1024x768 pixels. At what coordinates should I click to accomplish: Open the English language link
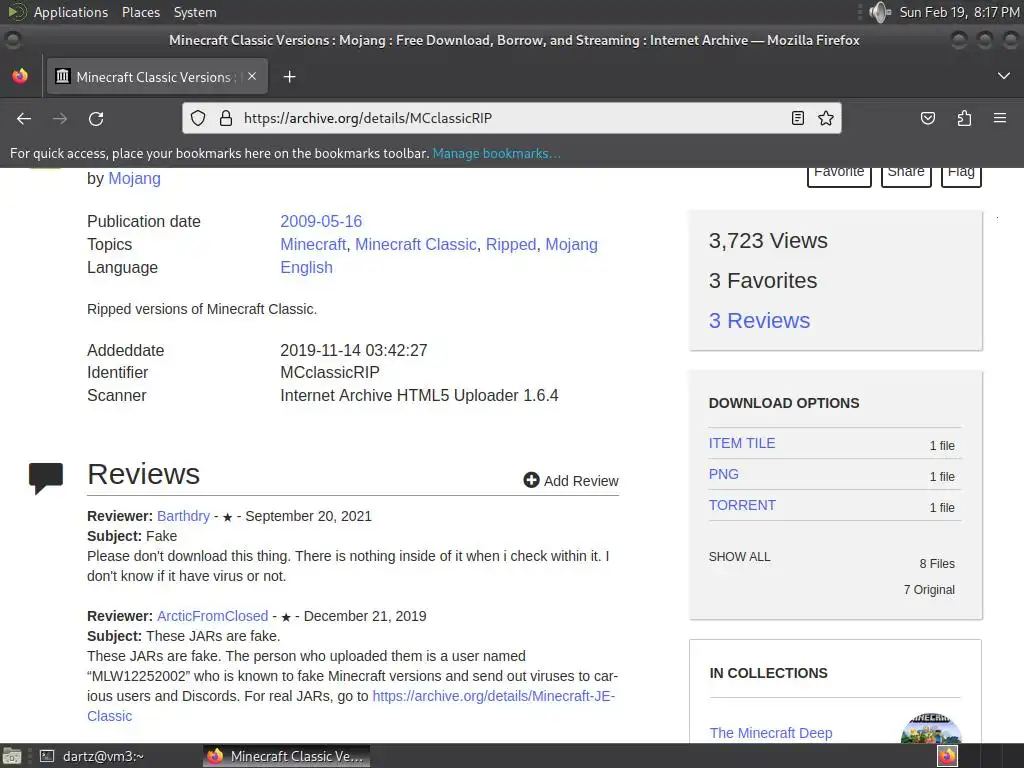point(306,268)
